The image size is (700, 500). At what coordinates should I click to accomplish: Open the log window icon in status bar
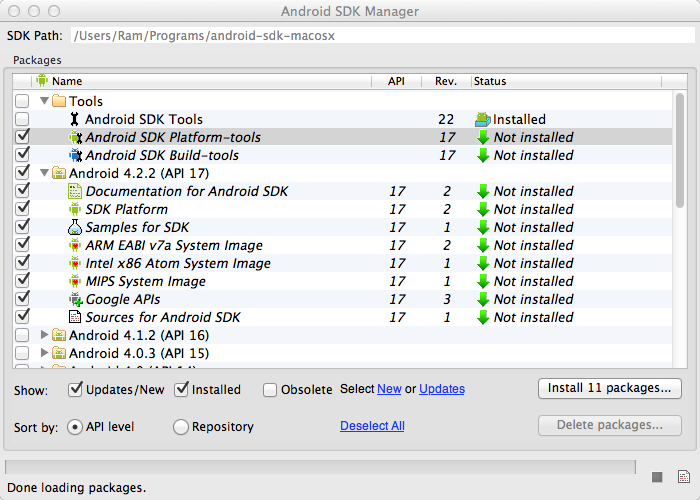tap(683, 476)
